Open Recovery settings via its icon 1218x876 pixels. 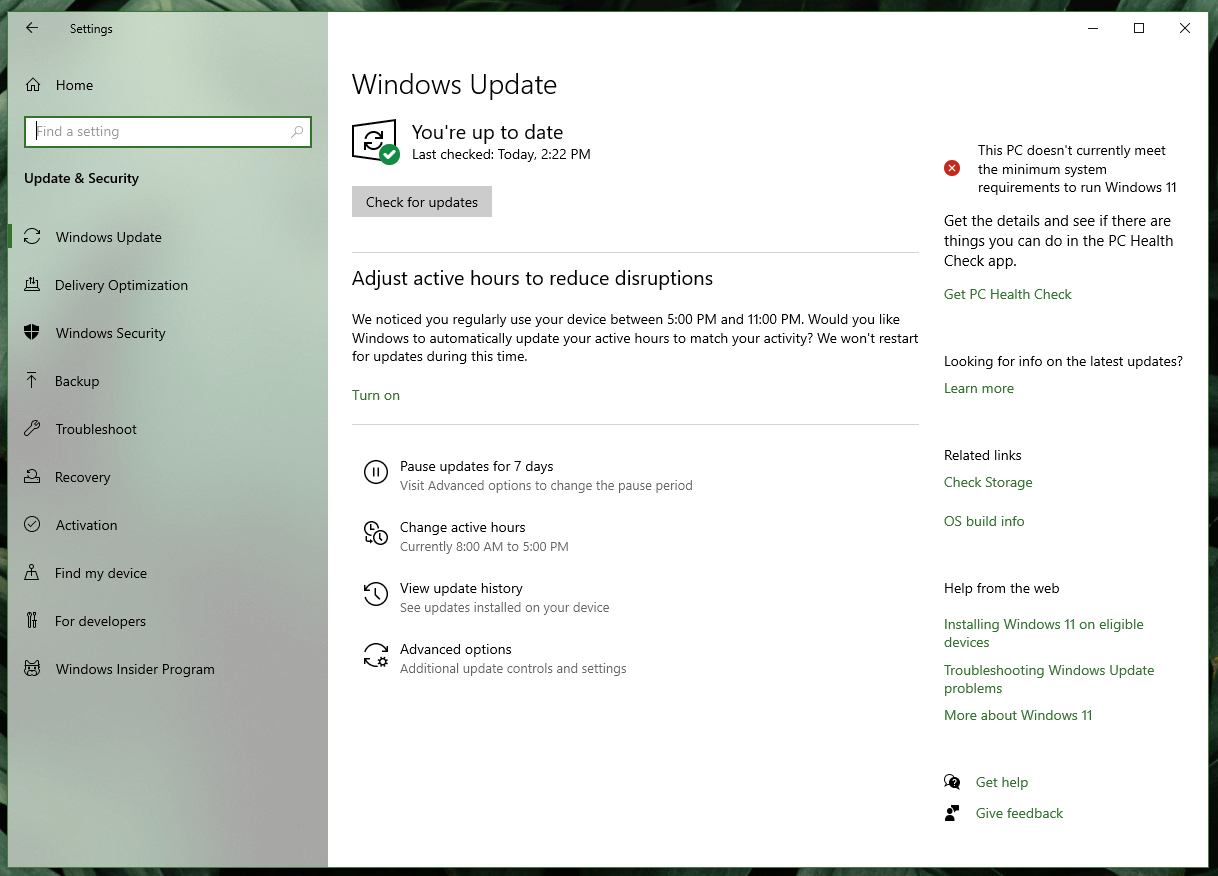33,477
